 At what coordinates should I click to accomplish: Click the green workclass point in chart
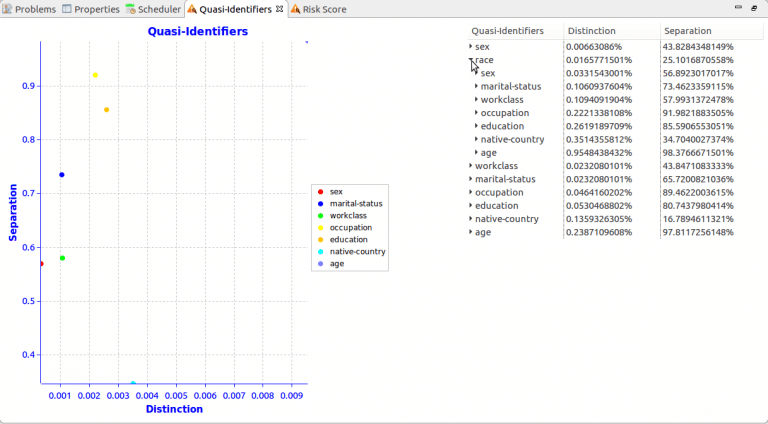click(62, 258)
